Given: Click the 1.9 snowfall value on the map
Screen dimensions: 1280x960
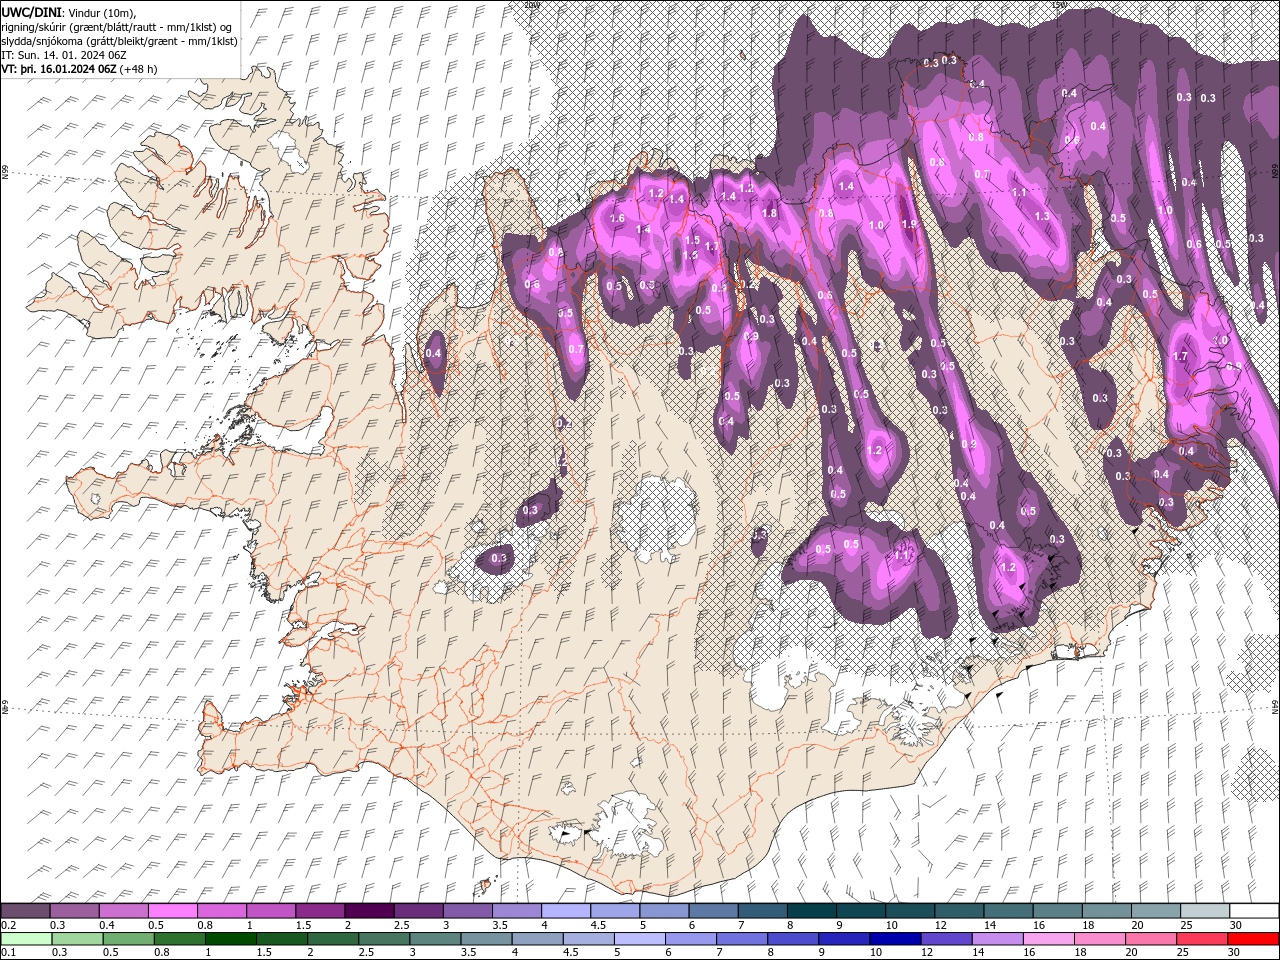Looking at the screenshot, I should [909, 224].
